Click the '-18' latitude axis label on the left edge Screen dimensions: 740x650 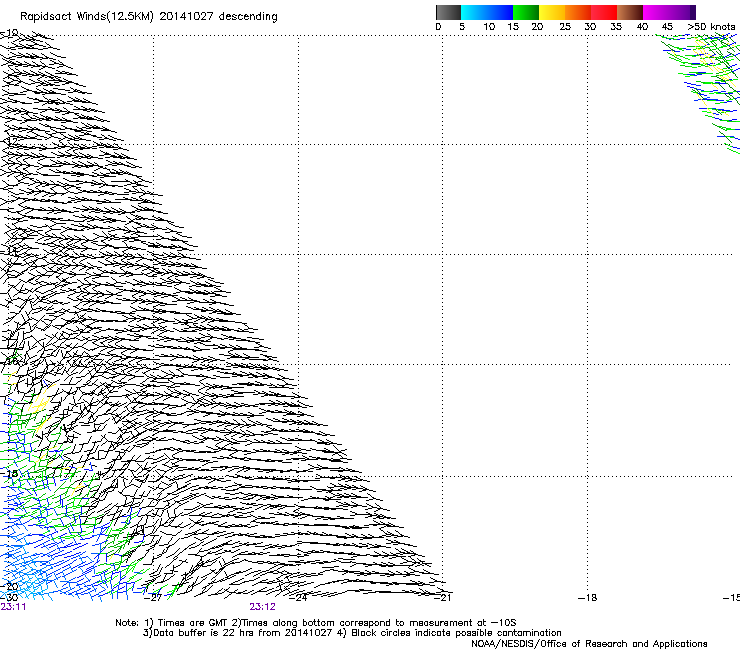coord(9,473)
